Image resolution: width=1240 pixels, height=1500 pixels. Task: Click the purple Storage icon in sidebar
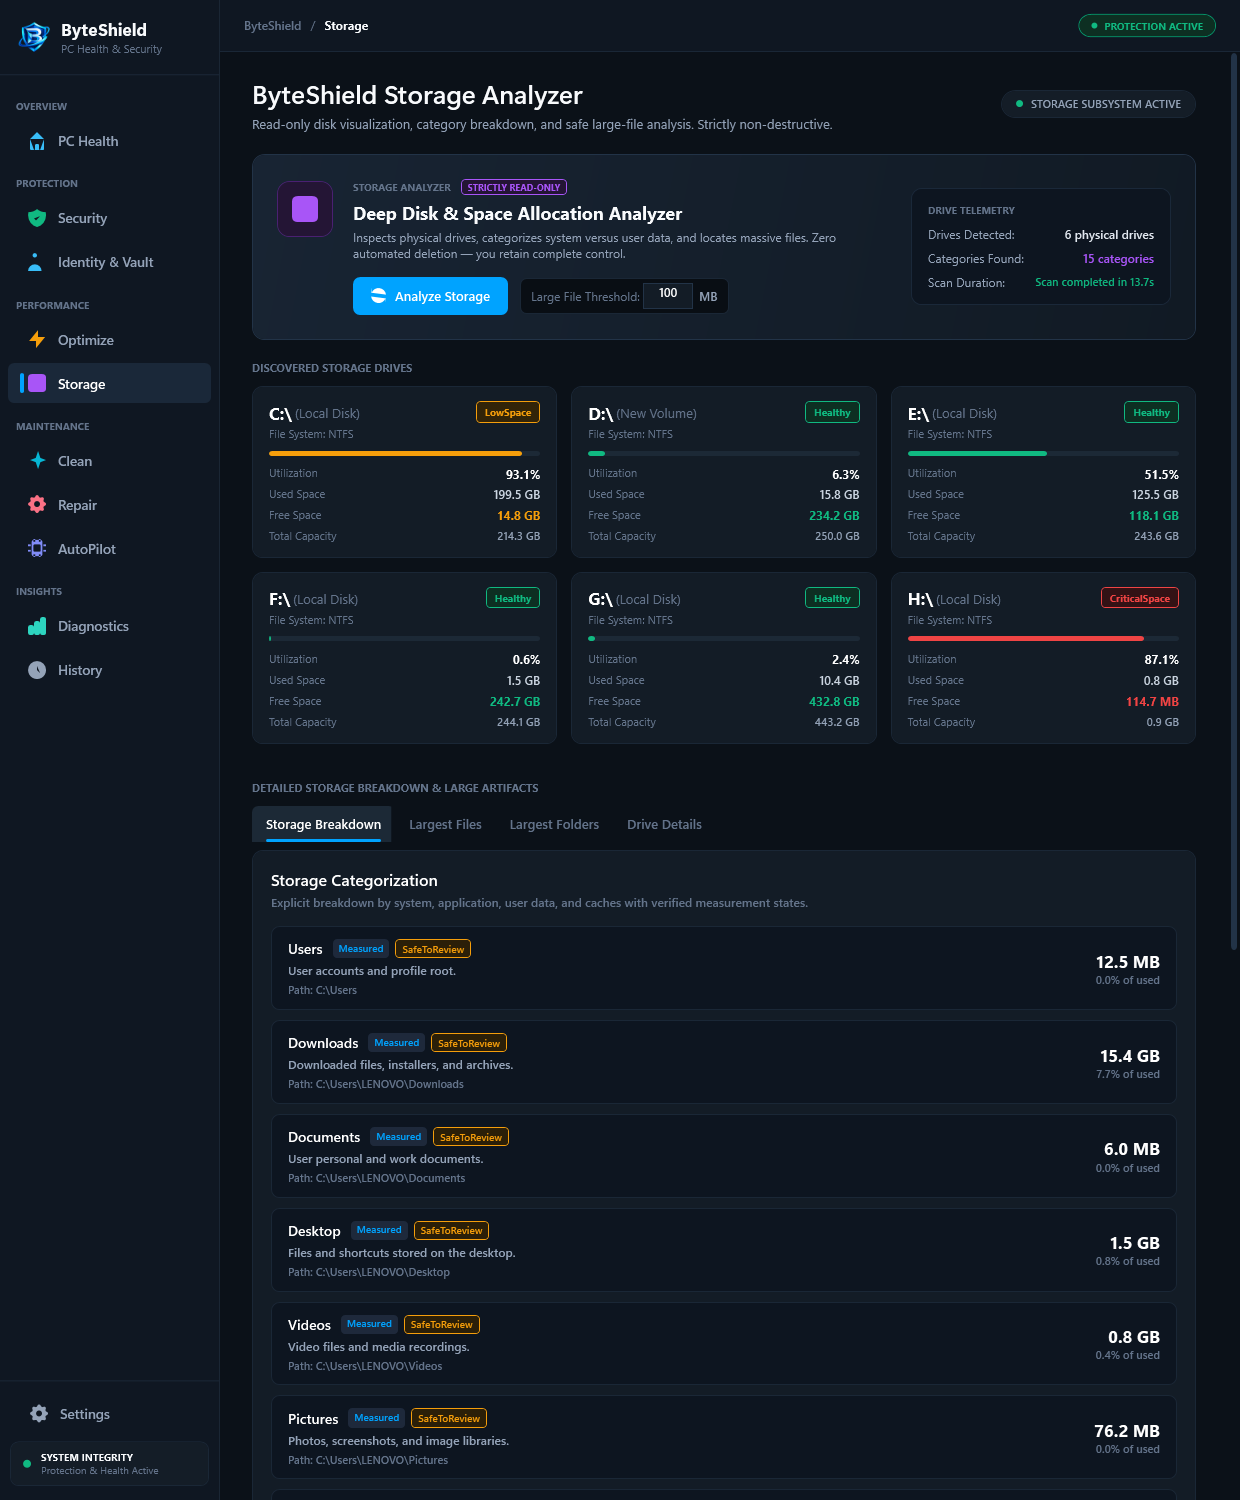coord(37,383)
